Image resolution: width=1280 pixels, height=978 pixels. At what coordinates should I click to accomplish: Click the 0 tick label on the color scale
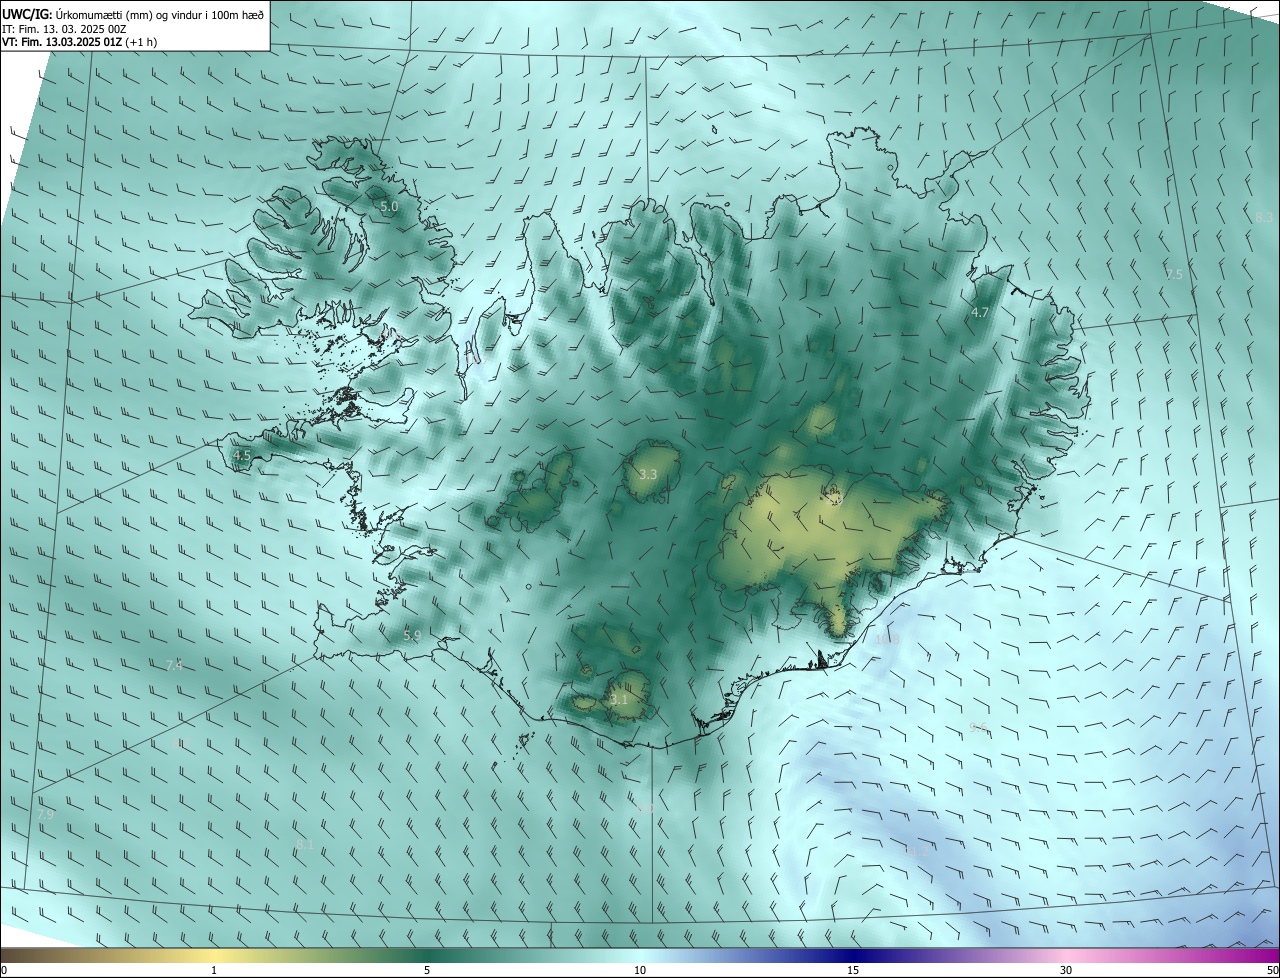click(3, 970)
